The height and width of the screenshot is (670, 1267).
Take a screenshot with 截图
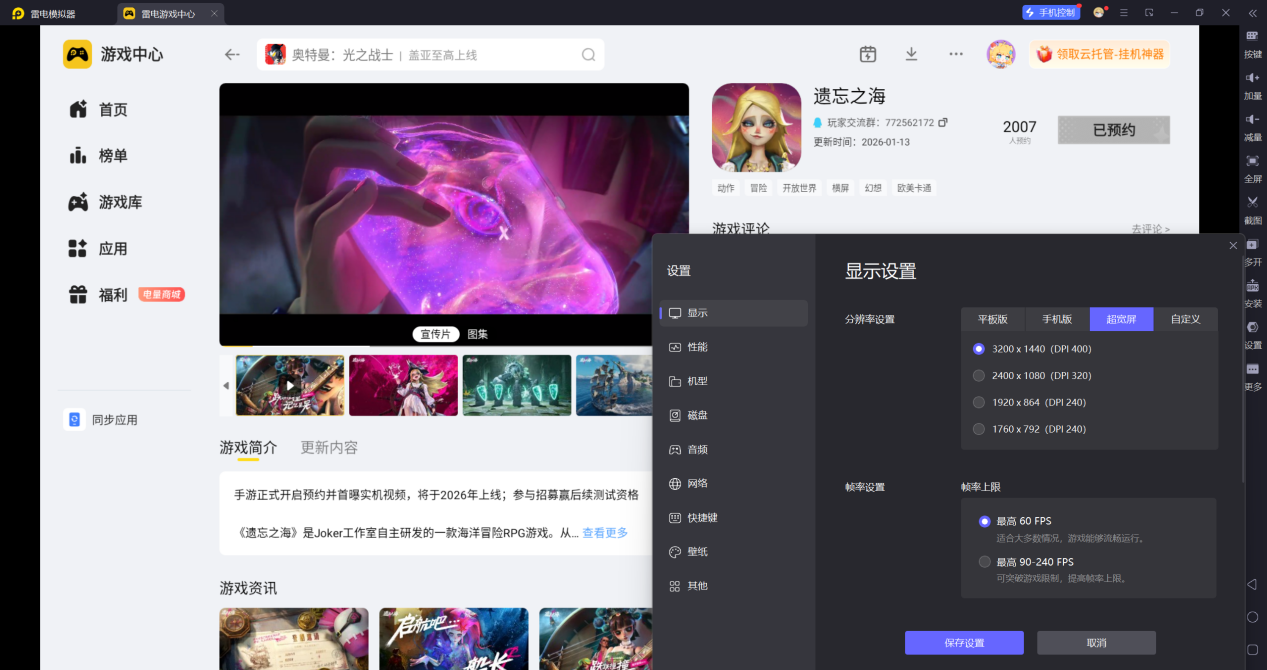tap(1252, 210)
